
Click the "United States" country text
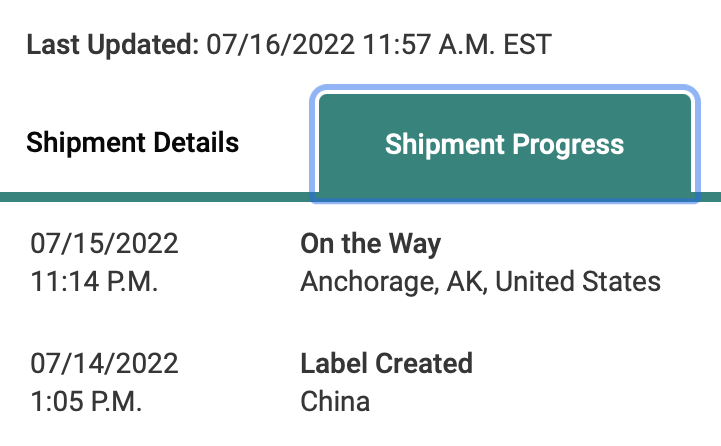pyautogui.click(x=578, y=282)
